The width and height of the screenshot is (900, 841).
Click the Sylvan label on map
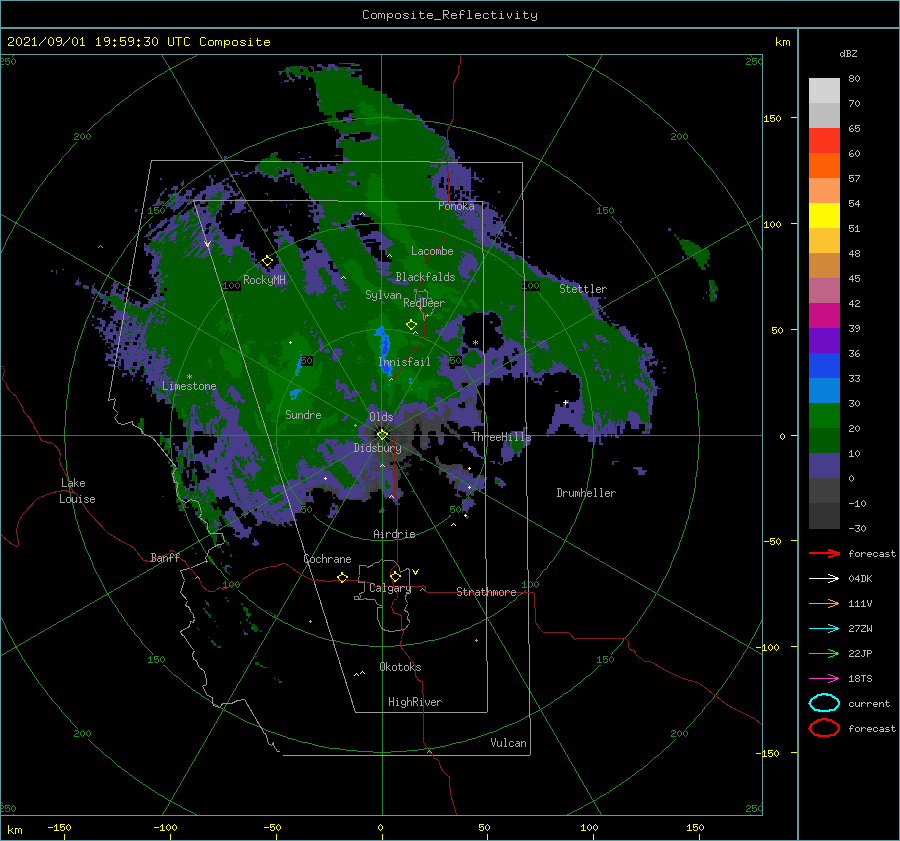click(x=383, y=295)
